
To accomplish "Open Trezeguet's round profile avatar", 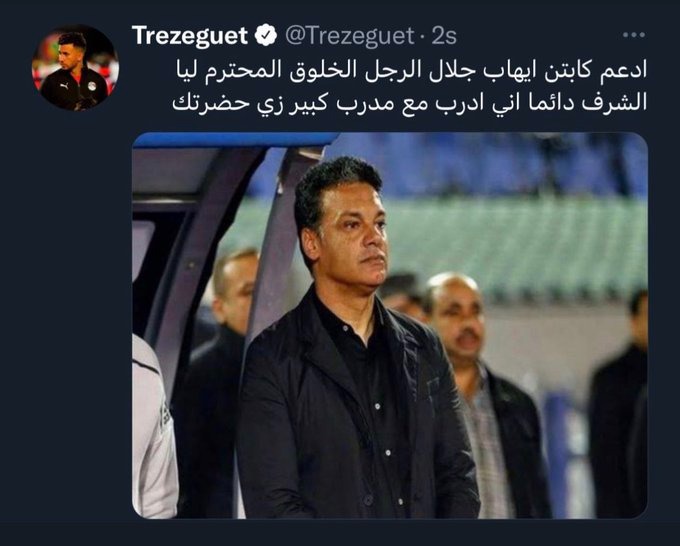I will click(75, 68).
